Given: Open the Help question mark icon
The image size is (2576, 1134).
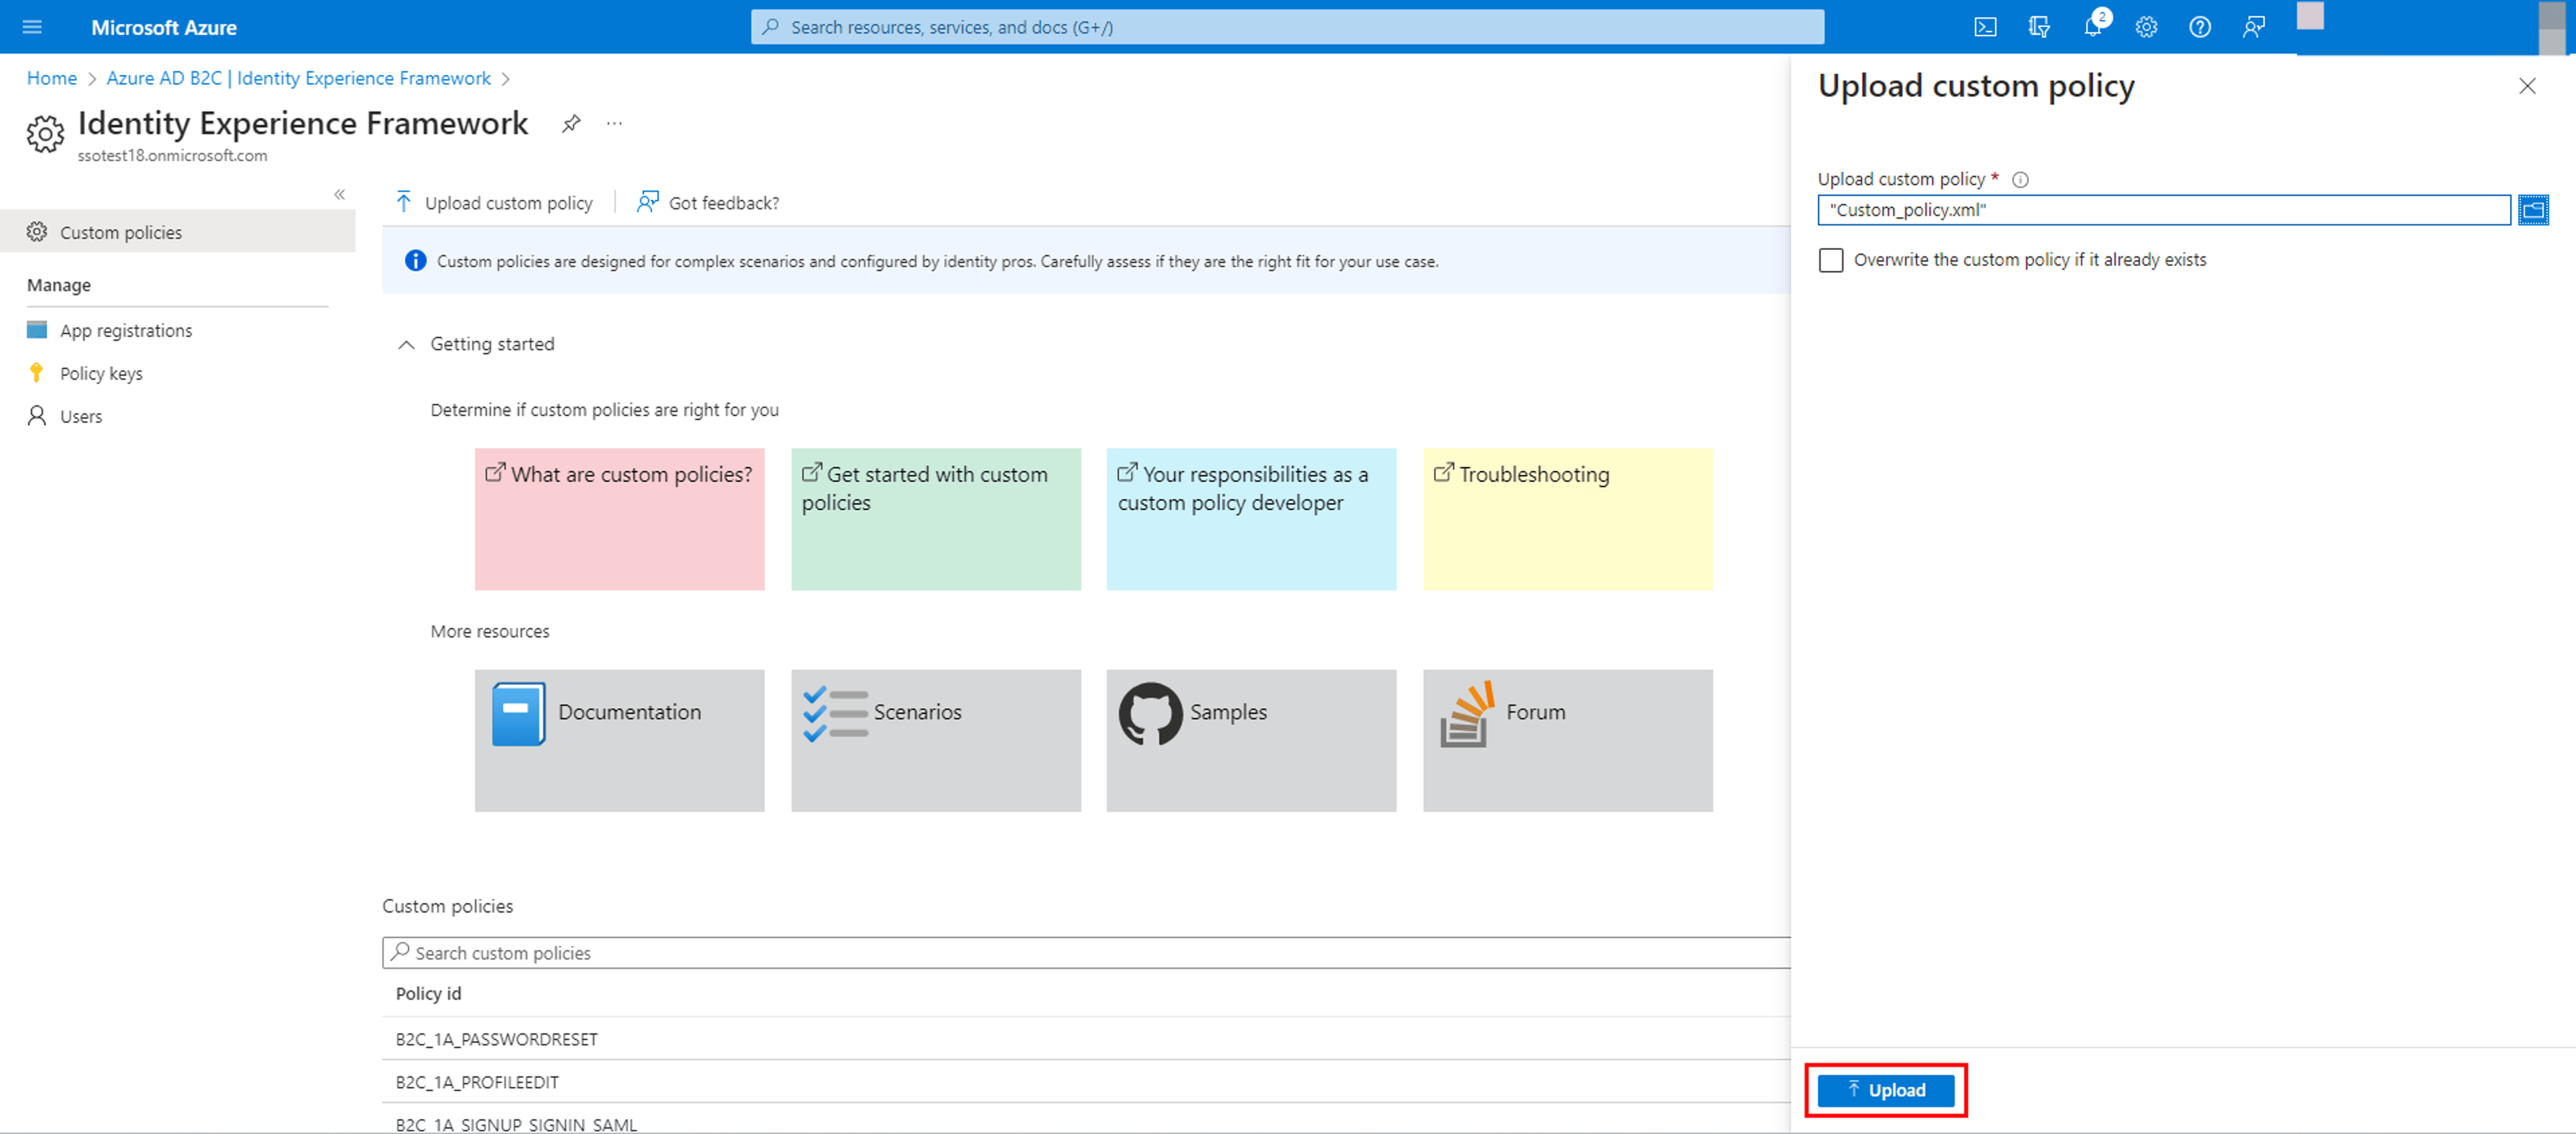Looking at the screenshot, I should coord(2200,27).
